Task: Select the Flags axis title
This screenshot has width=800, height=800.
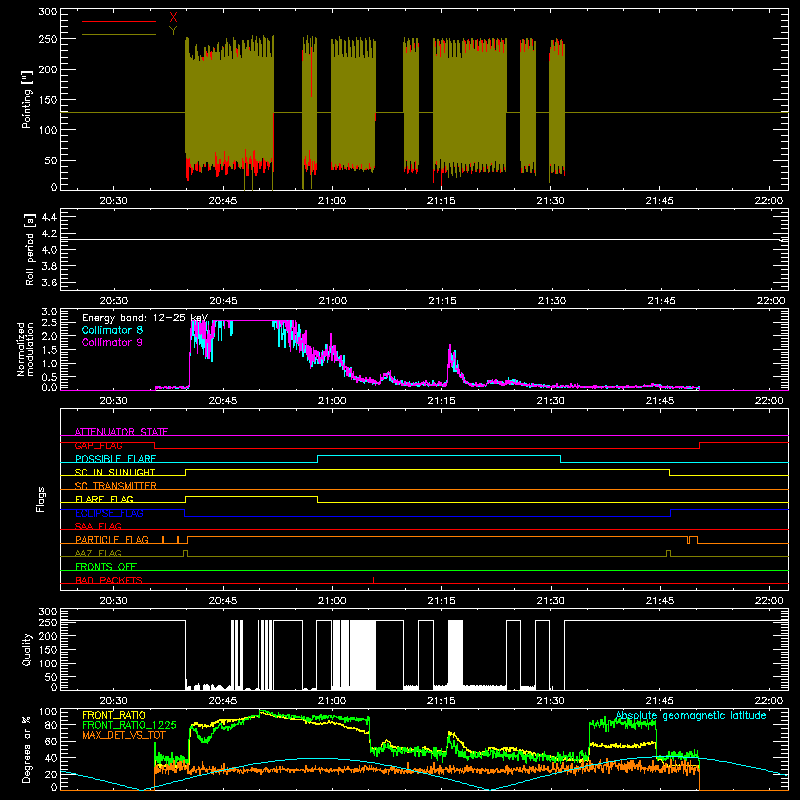Action: click(41, 499)
